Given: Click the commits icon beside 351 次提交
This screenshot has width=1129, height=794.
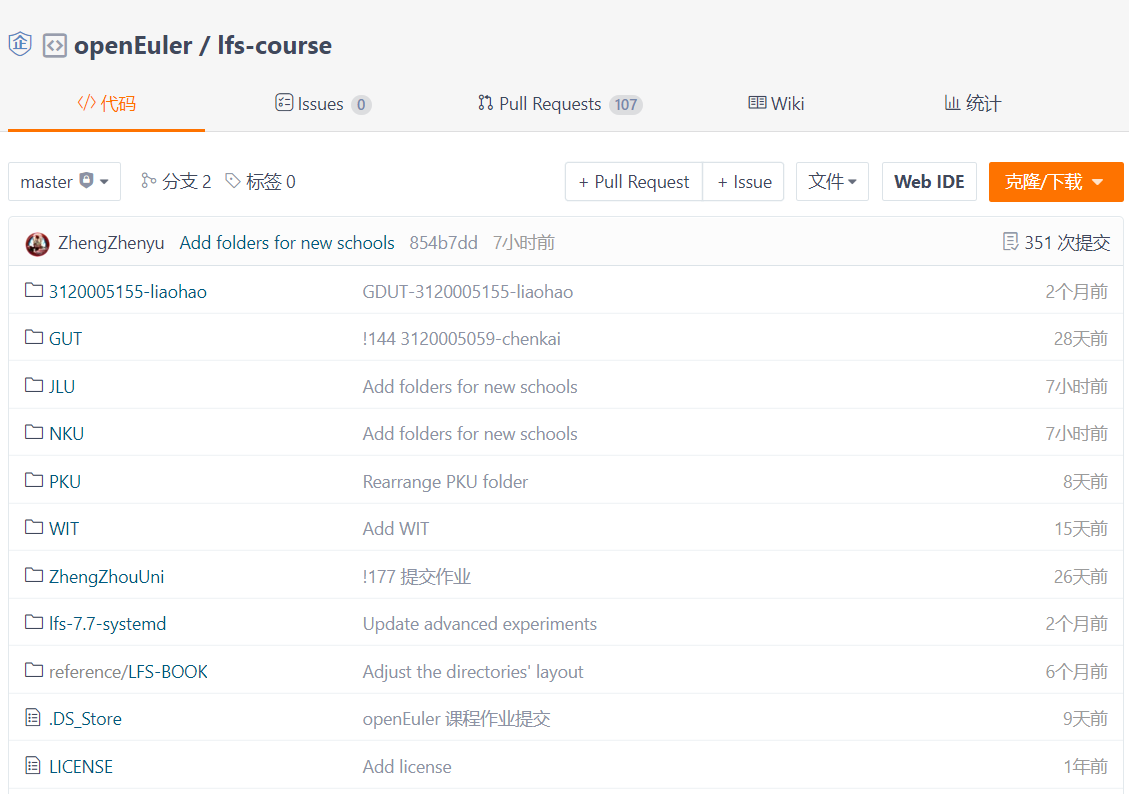Looking at the screenshot, I should tap(1010, 242).
